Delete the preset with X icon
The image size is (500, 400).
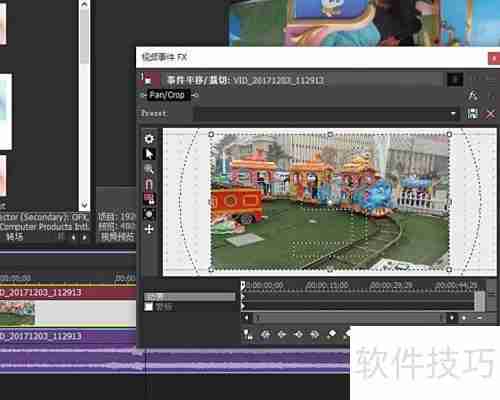click(491, 114)
